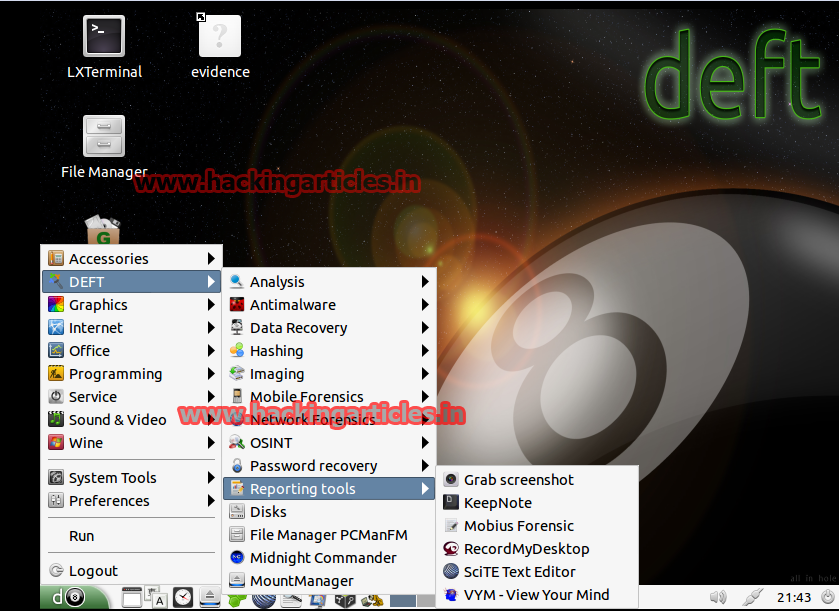Open the evidence desktop shortcut
839x611 pixels.
[x=220, y=47]
